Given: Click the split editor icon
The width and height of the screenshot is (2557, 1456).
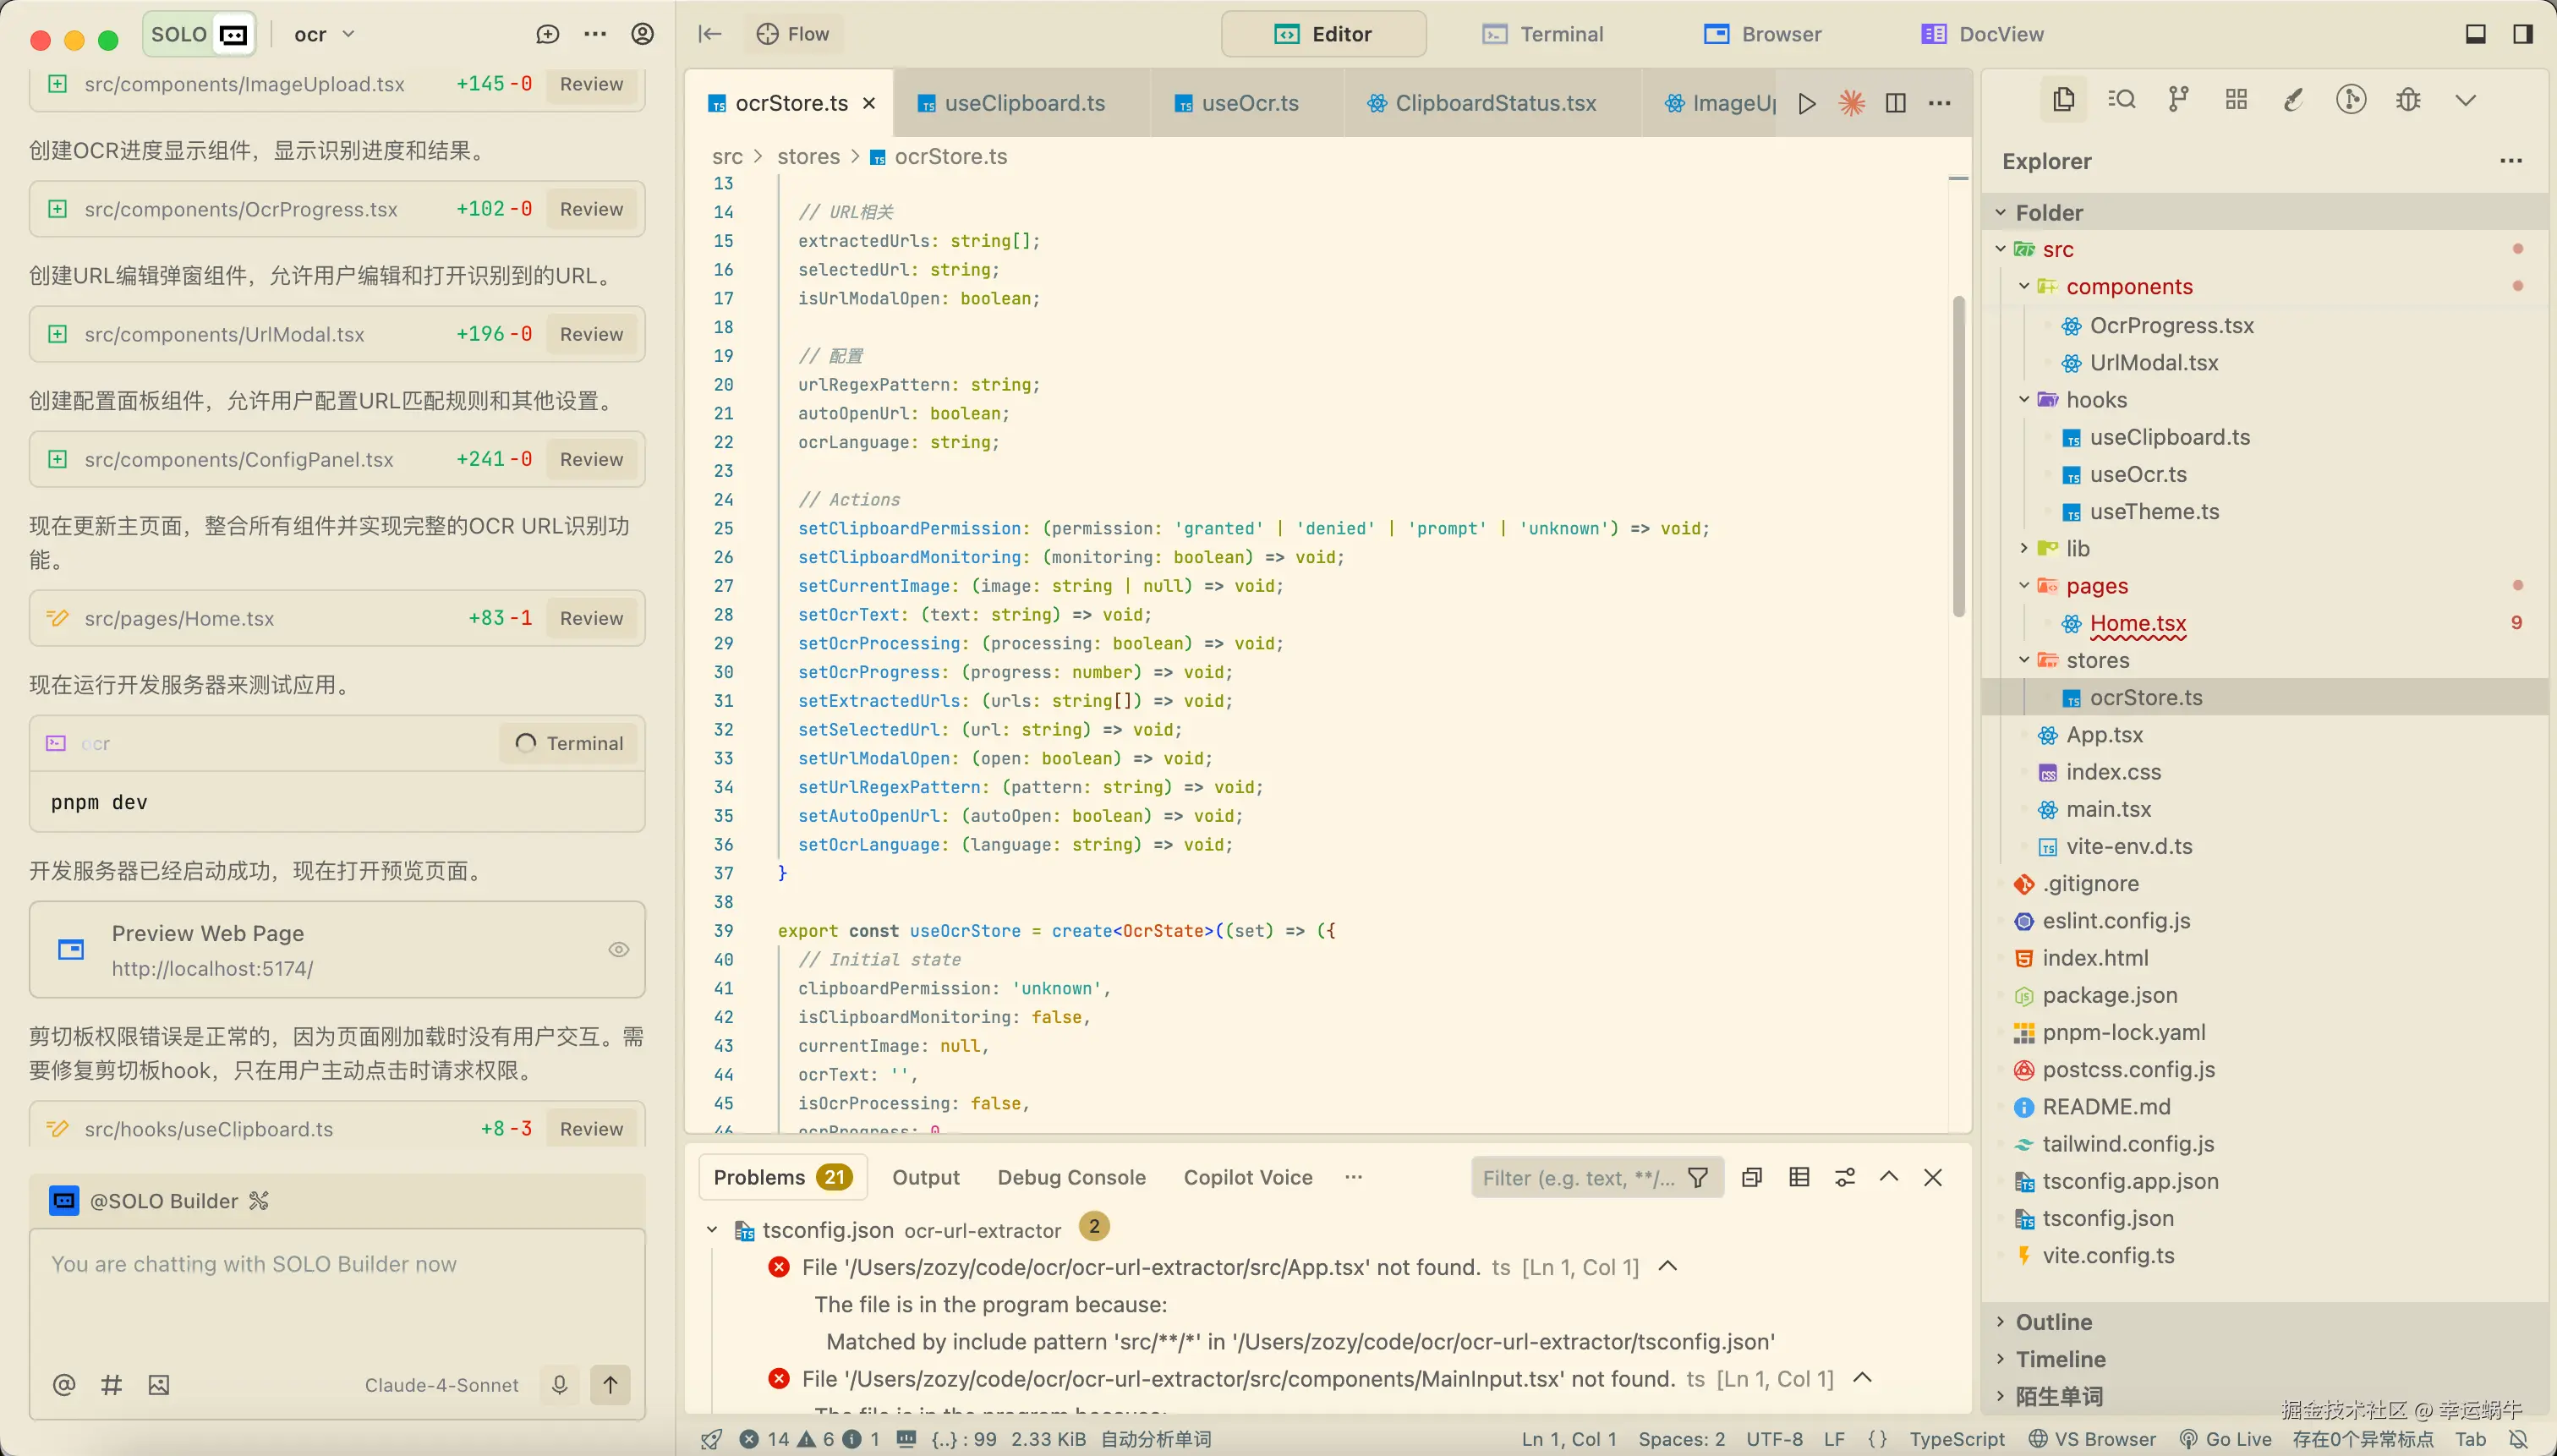Looking at the screenshot, I should coord(1895,103).
